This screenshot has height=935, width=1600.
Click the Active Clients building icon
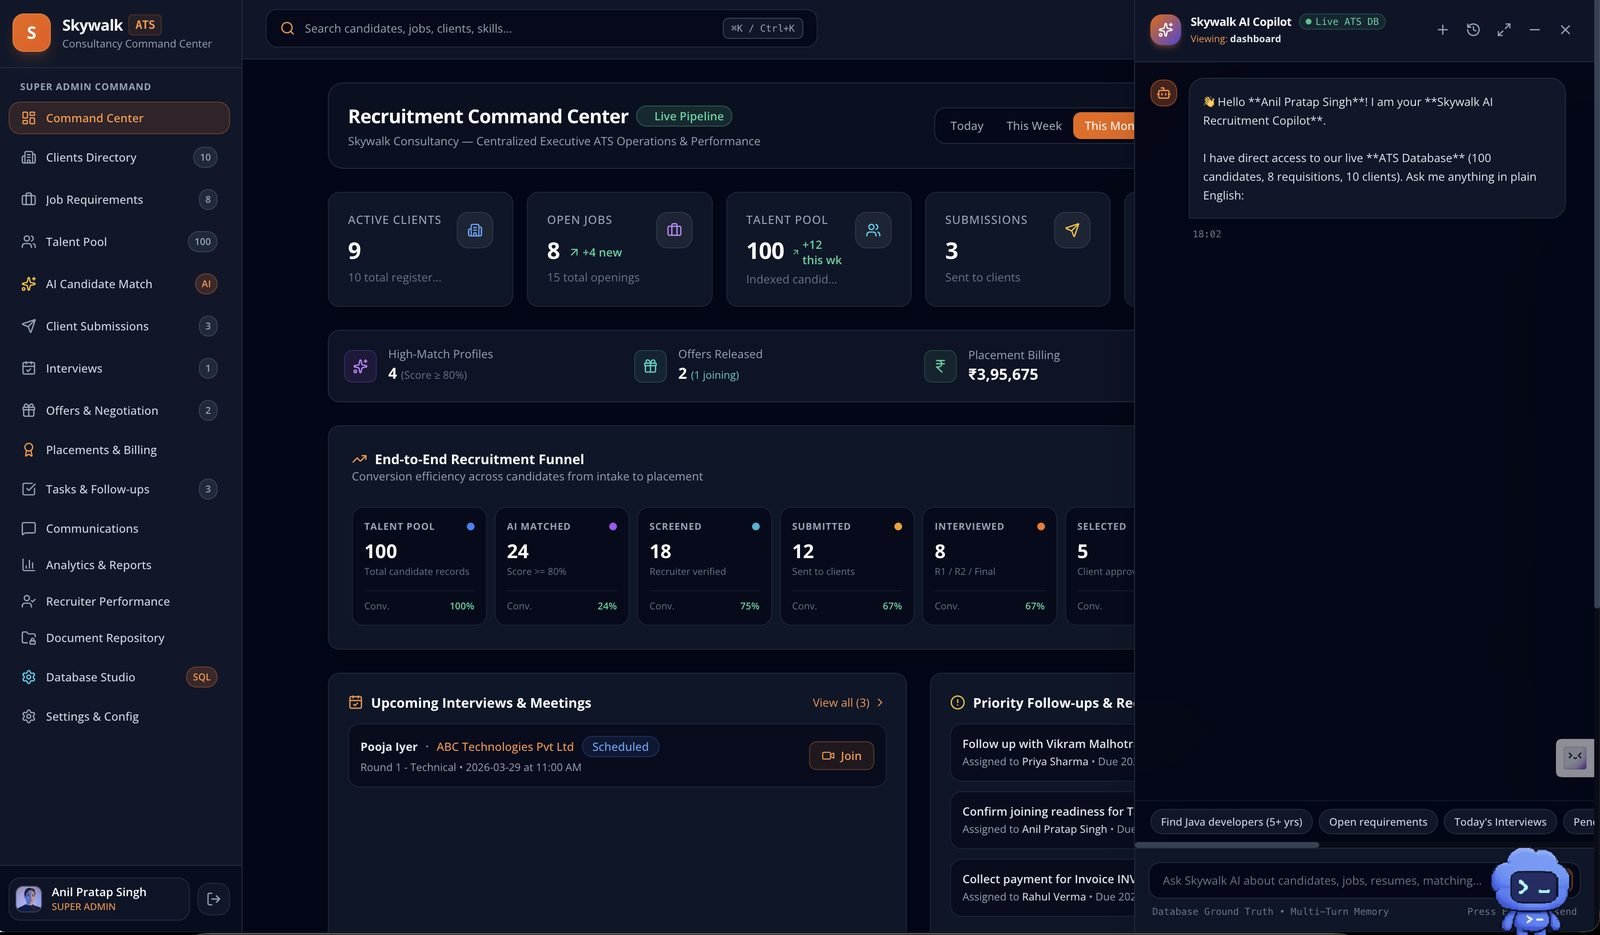(x=475, y=230)
